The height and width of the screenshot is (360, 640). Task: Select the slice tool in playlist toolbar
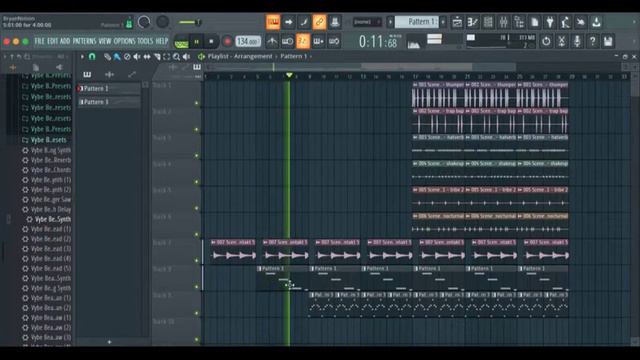coord(157,57)
